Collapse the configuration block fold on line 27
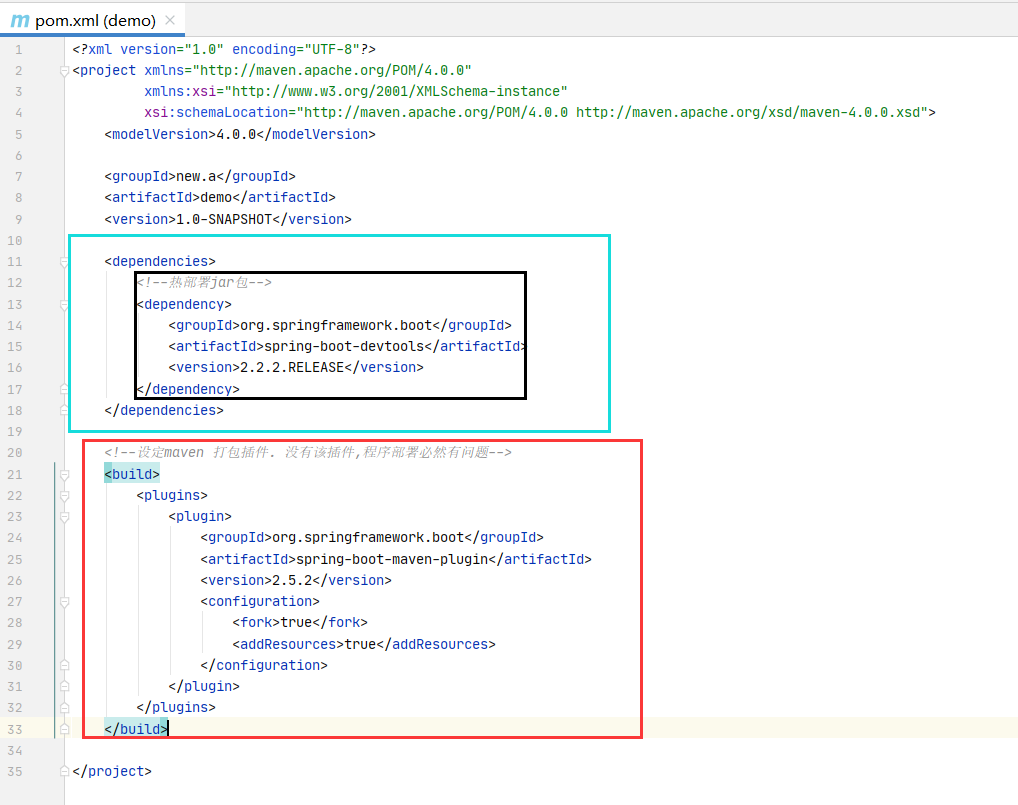1018x805 pixels. (x=64, y=602)
